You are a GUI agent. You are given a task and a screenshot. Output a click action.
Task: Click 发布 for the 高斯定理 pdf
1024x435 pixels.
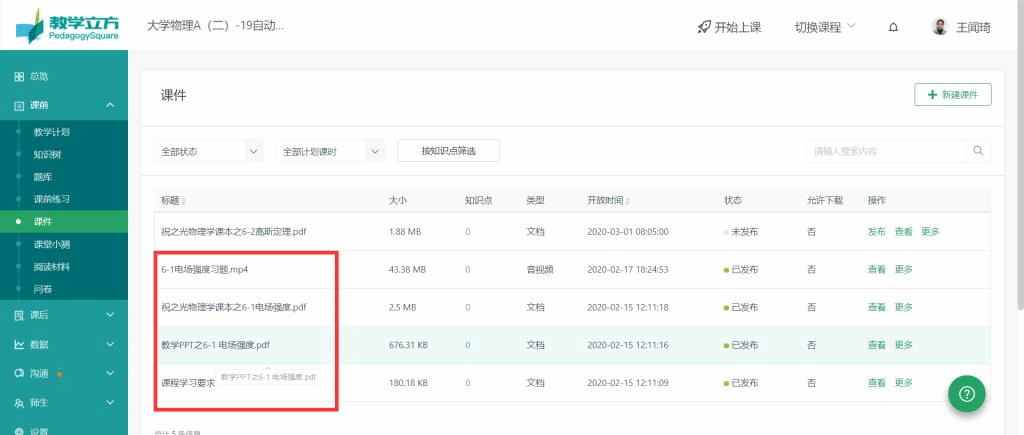876,231
